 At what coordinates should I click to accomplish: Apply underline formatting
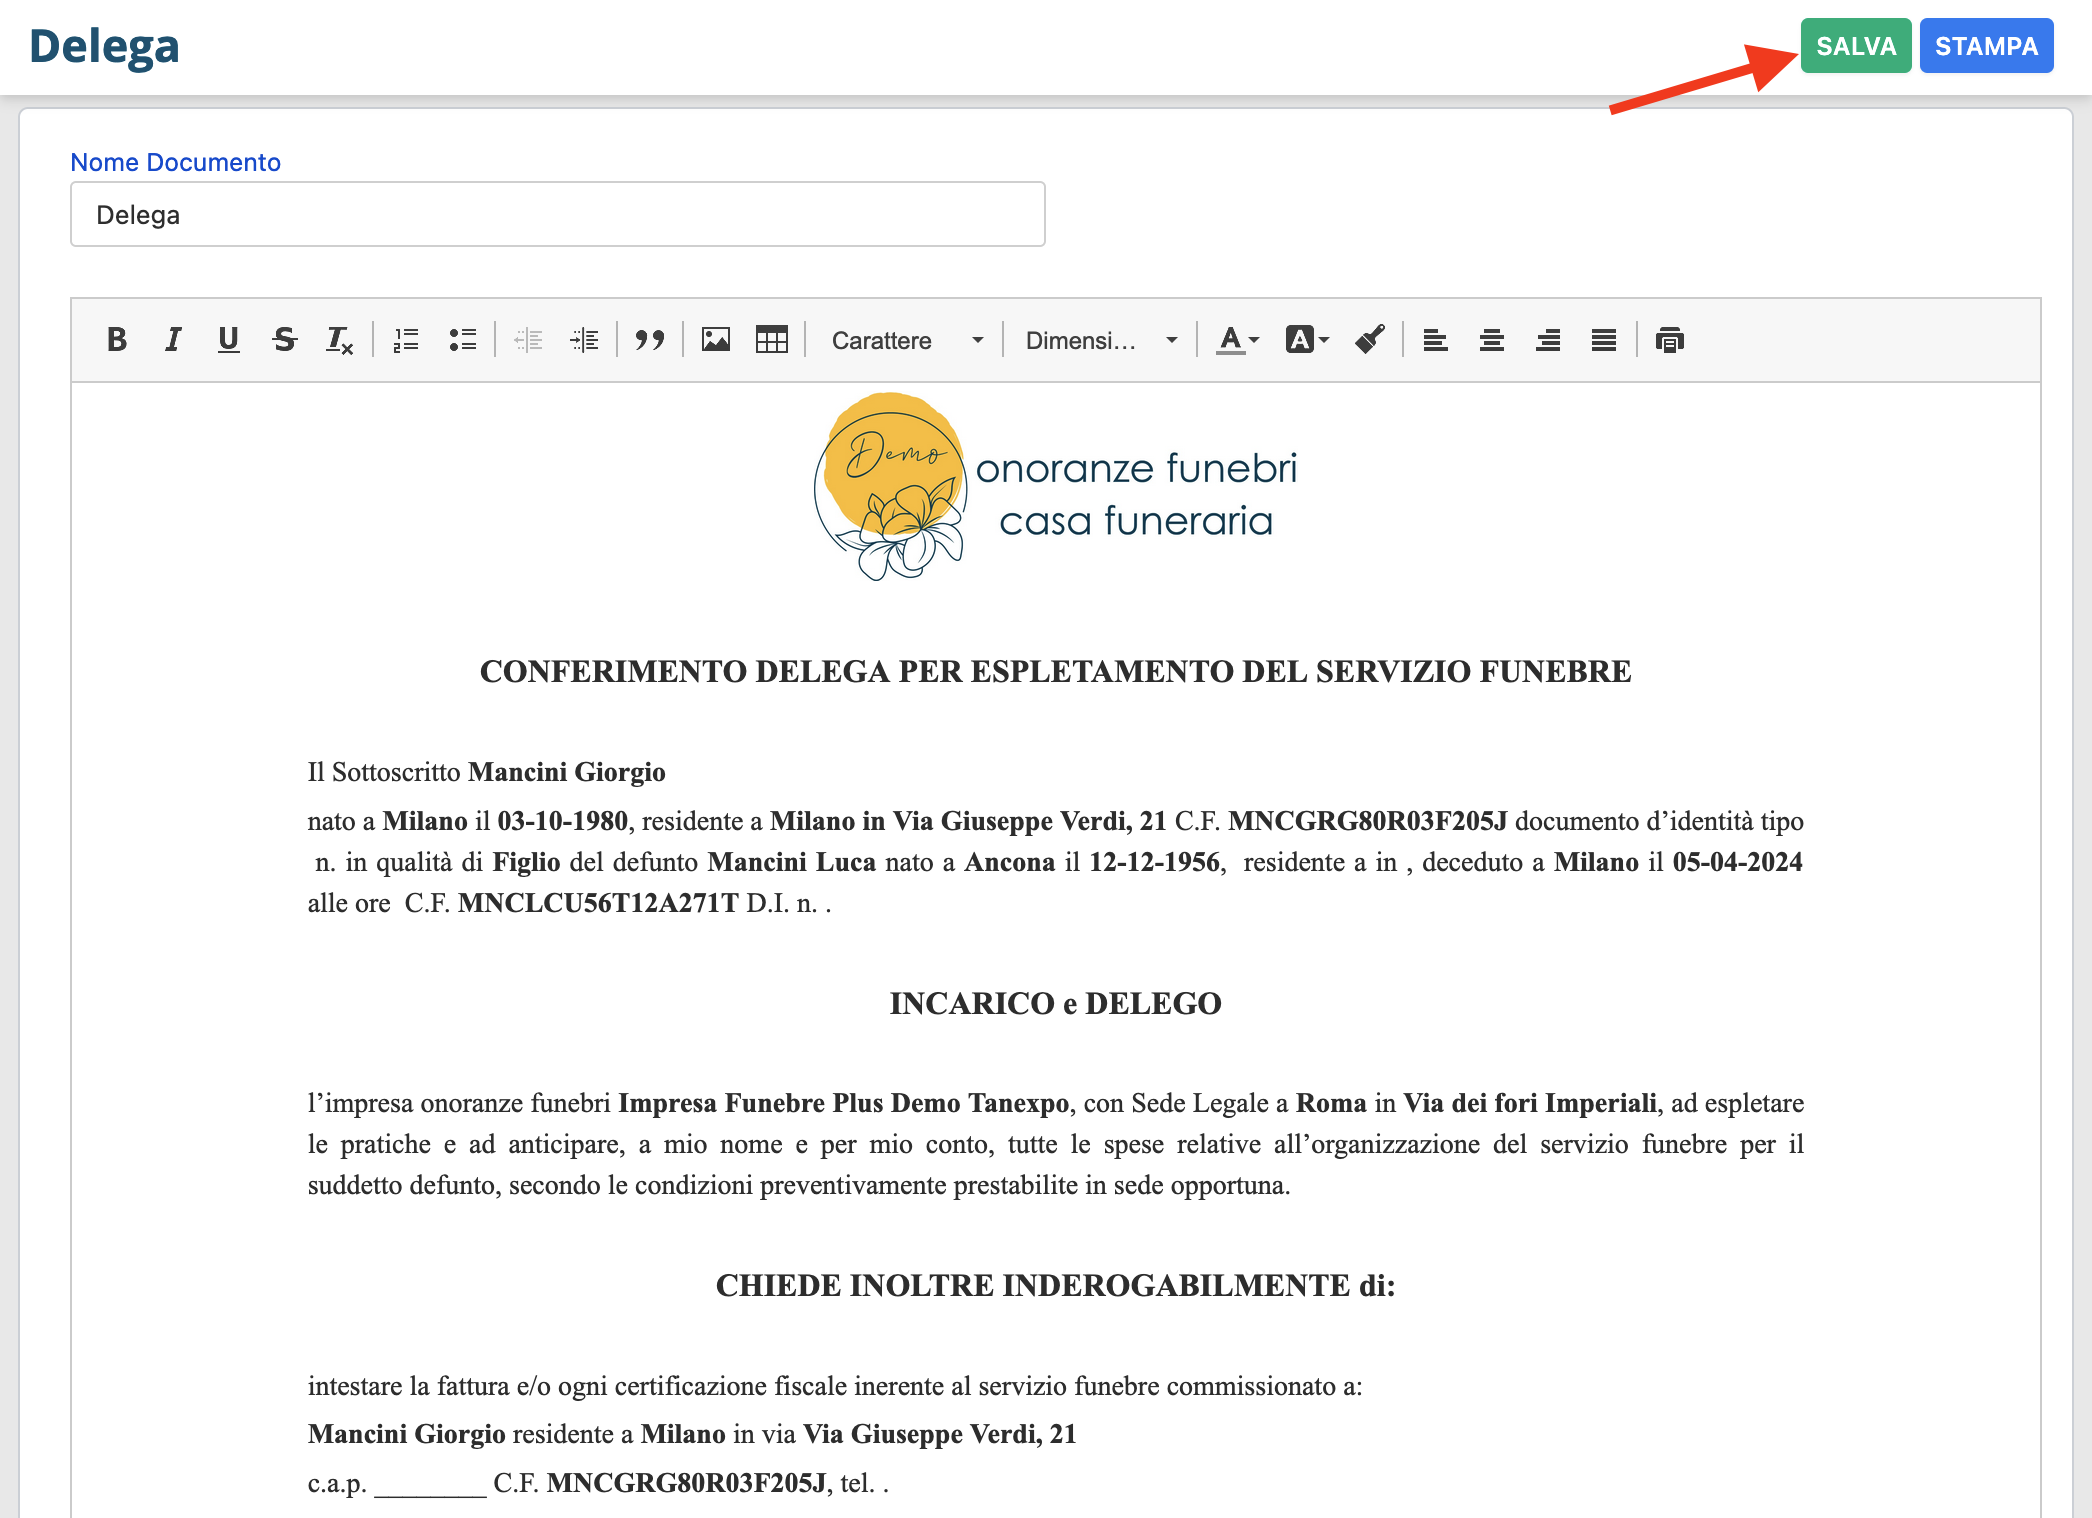pyautogui.click(x=228, y=340)
